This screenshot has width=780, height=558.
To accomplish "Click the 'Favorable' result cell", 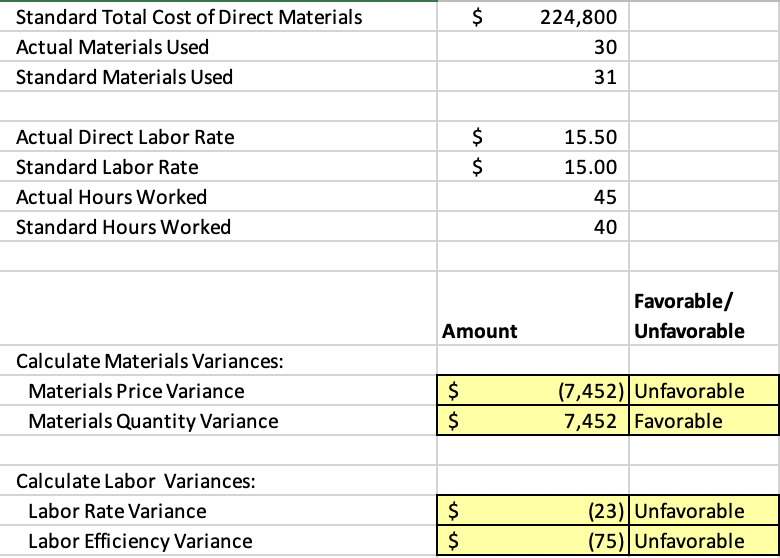I will pos(704,421).
